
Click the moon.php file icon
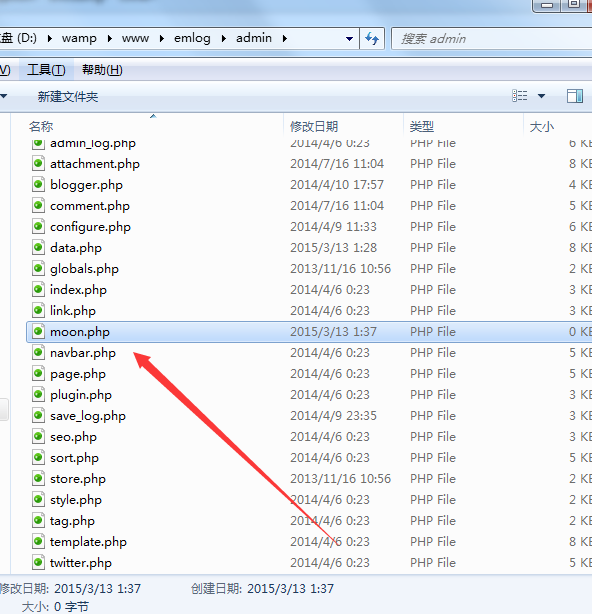pyautogui.click(x=38, y=331)
